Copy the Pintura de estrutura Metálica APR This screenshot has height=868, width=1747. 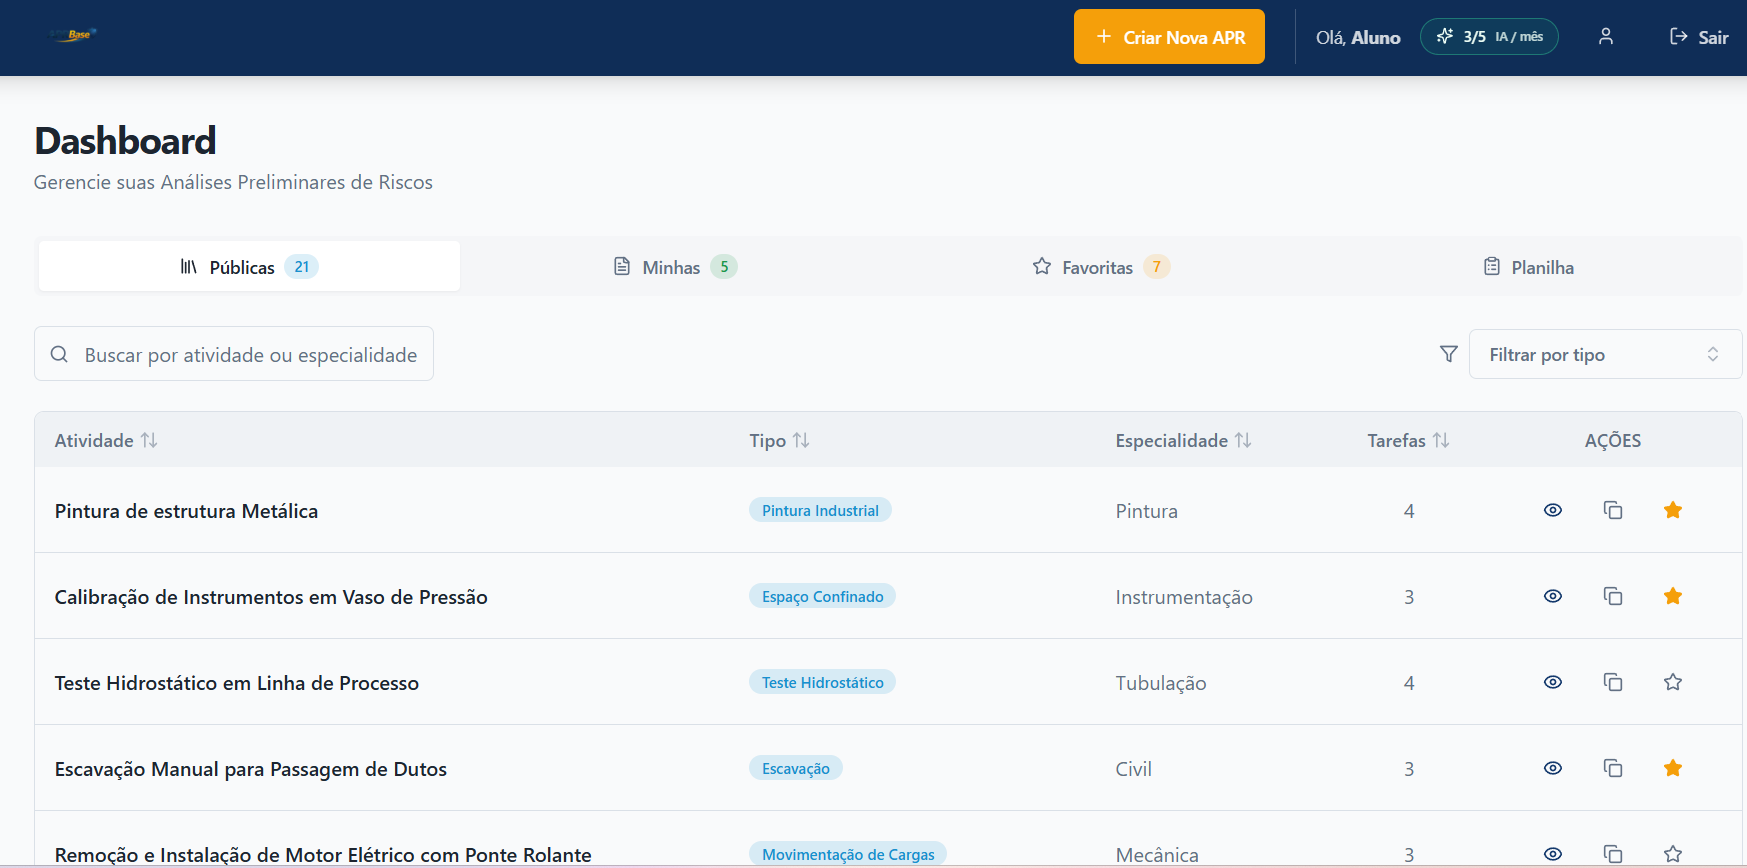(x=1613, y=510)
